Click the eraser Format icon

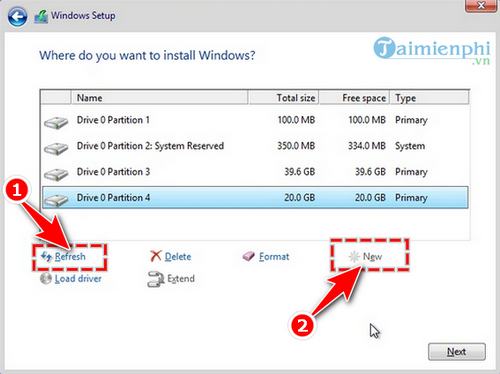249,256
